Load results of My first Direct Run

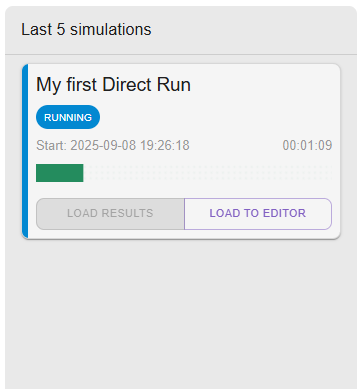pyautogui.click(x=110, y=214)
